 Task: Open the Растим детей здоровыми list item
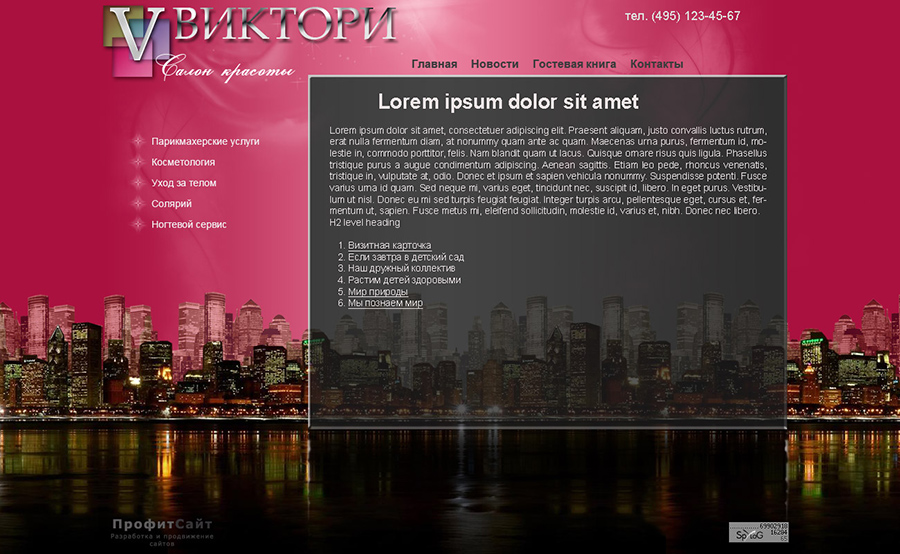404,281
